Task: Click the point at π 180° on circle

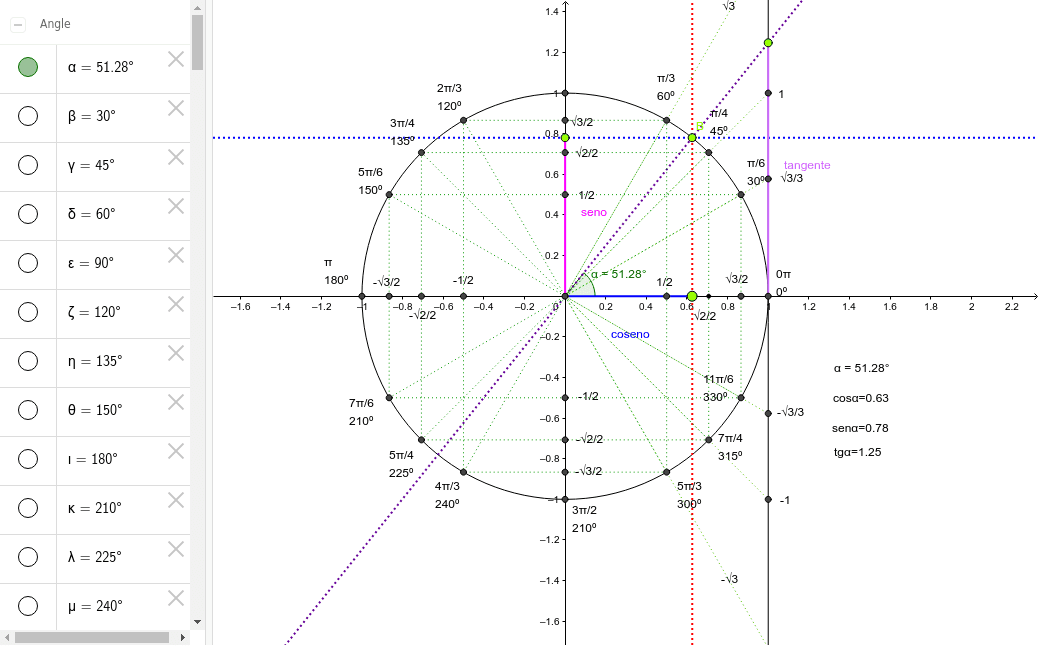Action: click(362, 296)
